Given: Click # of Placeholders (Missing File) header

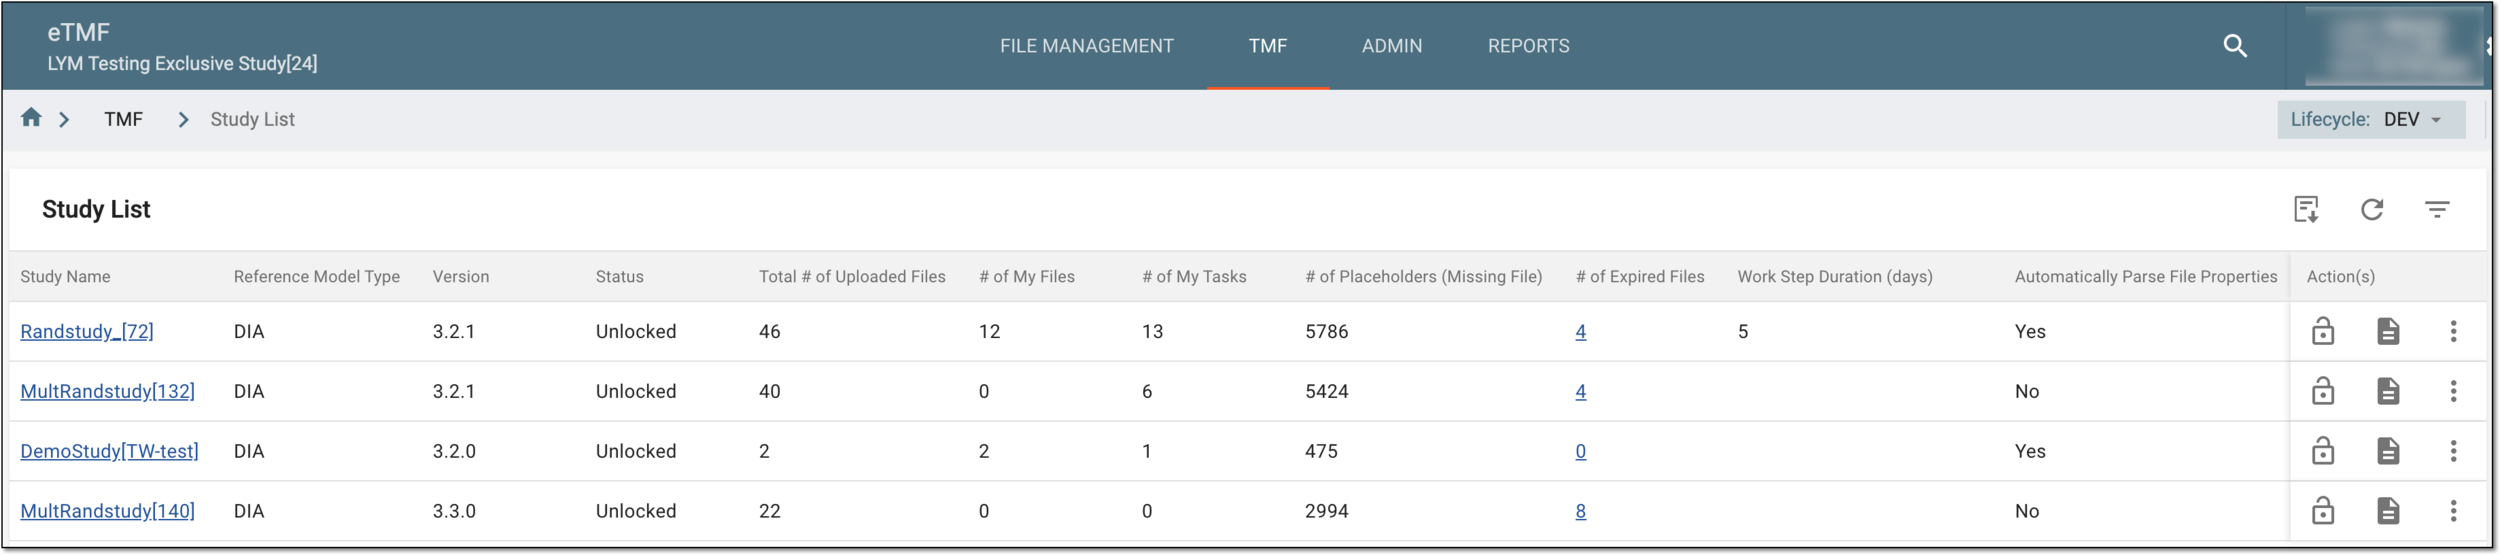Looking at the screenshot, I should pyautogui.click(x=1423, y=277).
